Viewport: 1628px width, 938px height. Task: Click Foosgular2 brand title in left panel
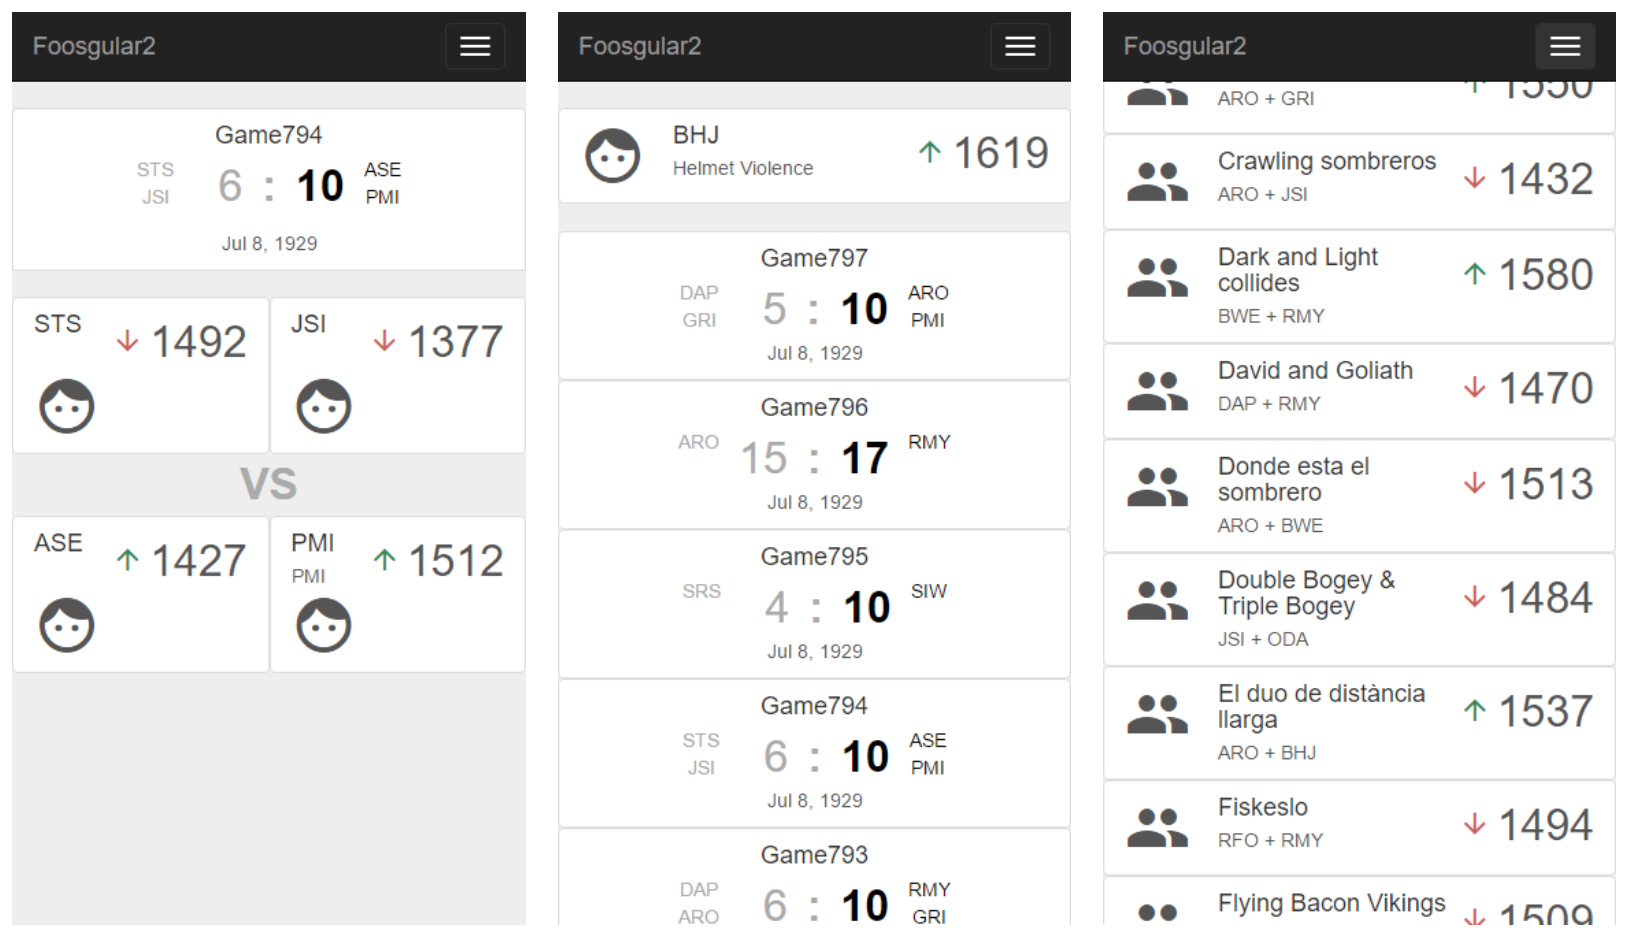[94, 46]
